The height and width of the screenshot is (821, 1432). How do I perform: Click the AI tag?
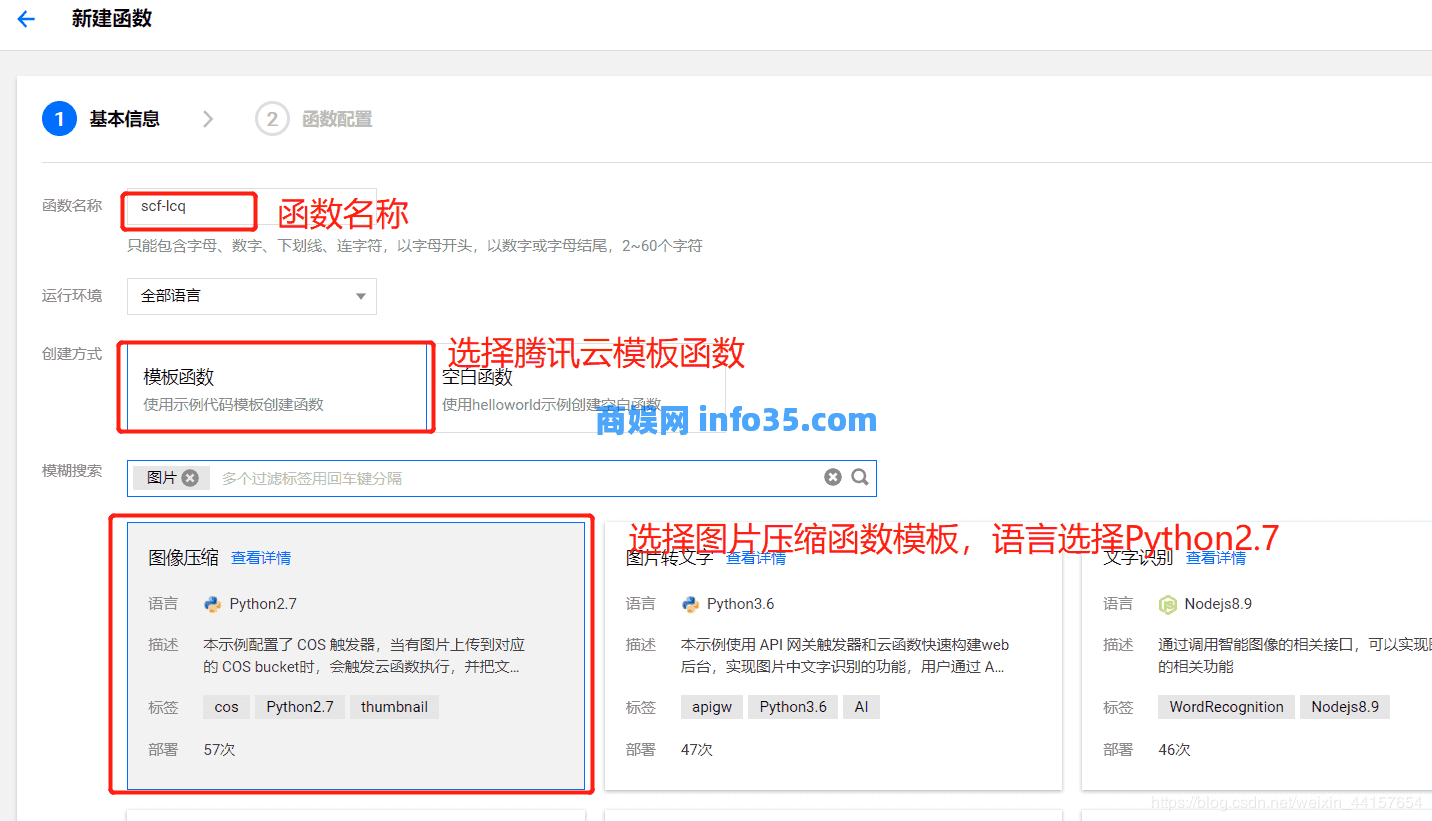[x=861, y=707]
